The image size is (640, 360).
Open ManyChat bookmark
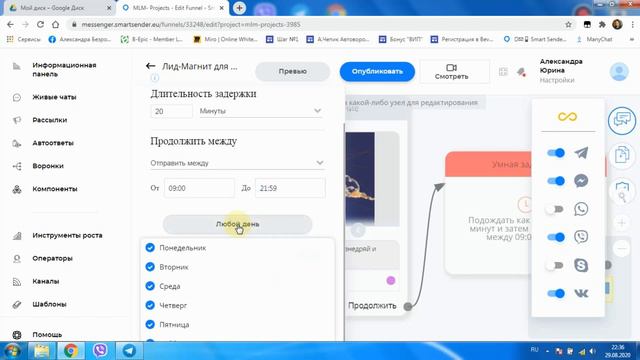595,39
